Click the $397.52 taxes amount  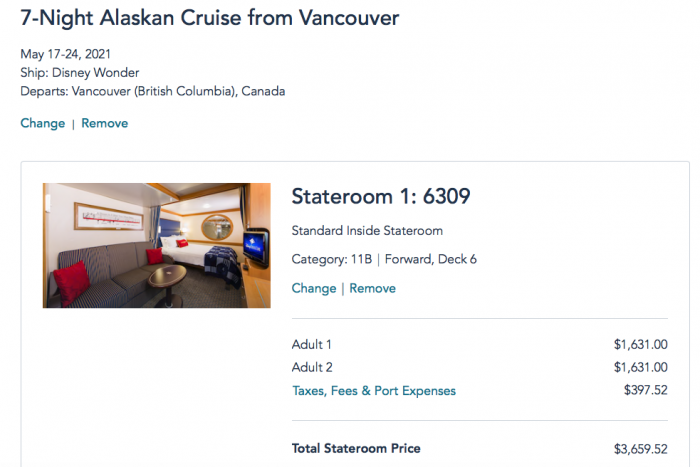tap(645, 391)
